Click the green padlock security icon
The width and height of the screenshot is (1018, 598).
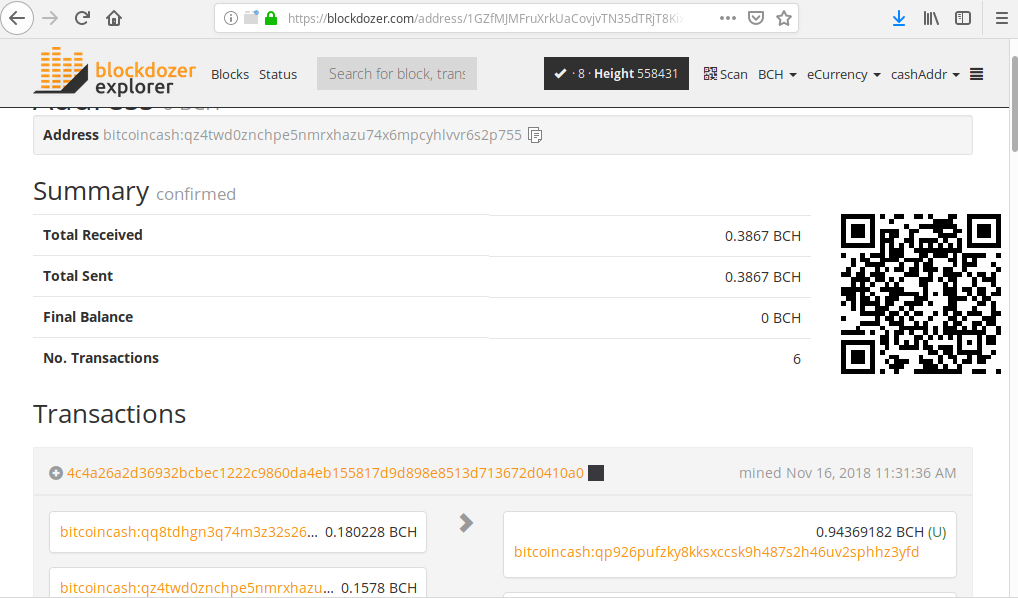point(271,18)
